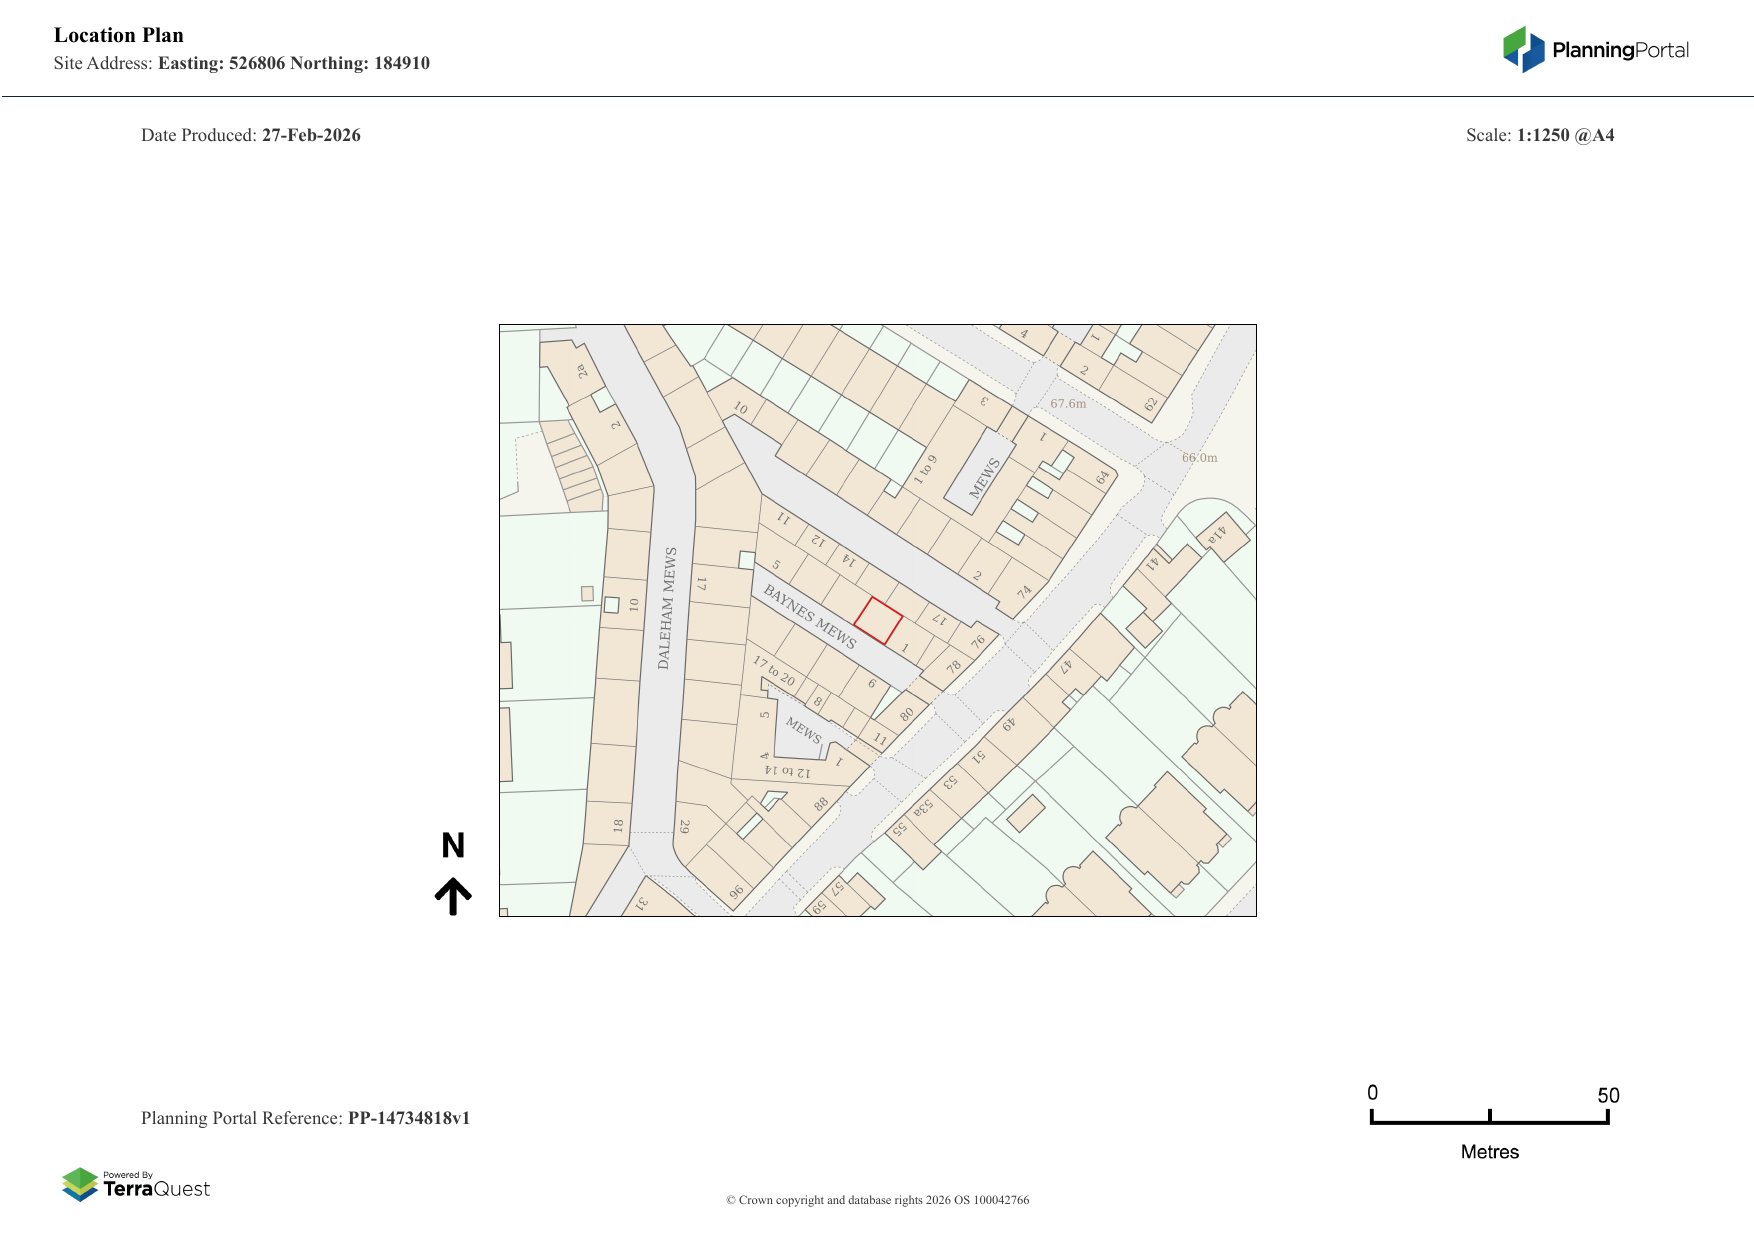The height and width of the screenshot is (1241, 1754).
Task: Click the BAYNES MEWS street label
Action: coord(810,617)
